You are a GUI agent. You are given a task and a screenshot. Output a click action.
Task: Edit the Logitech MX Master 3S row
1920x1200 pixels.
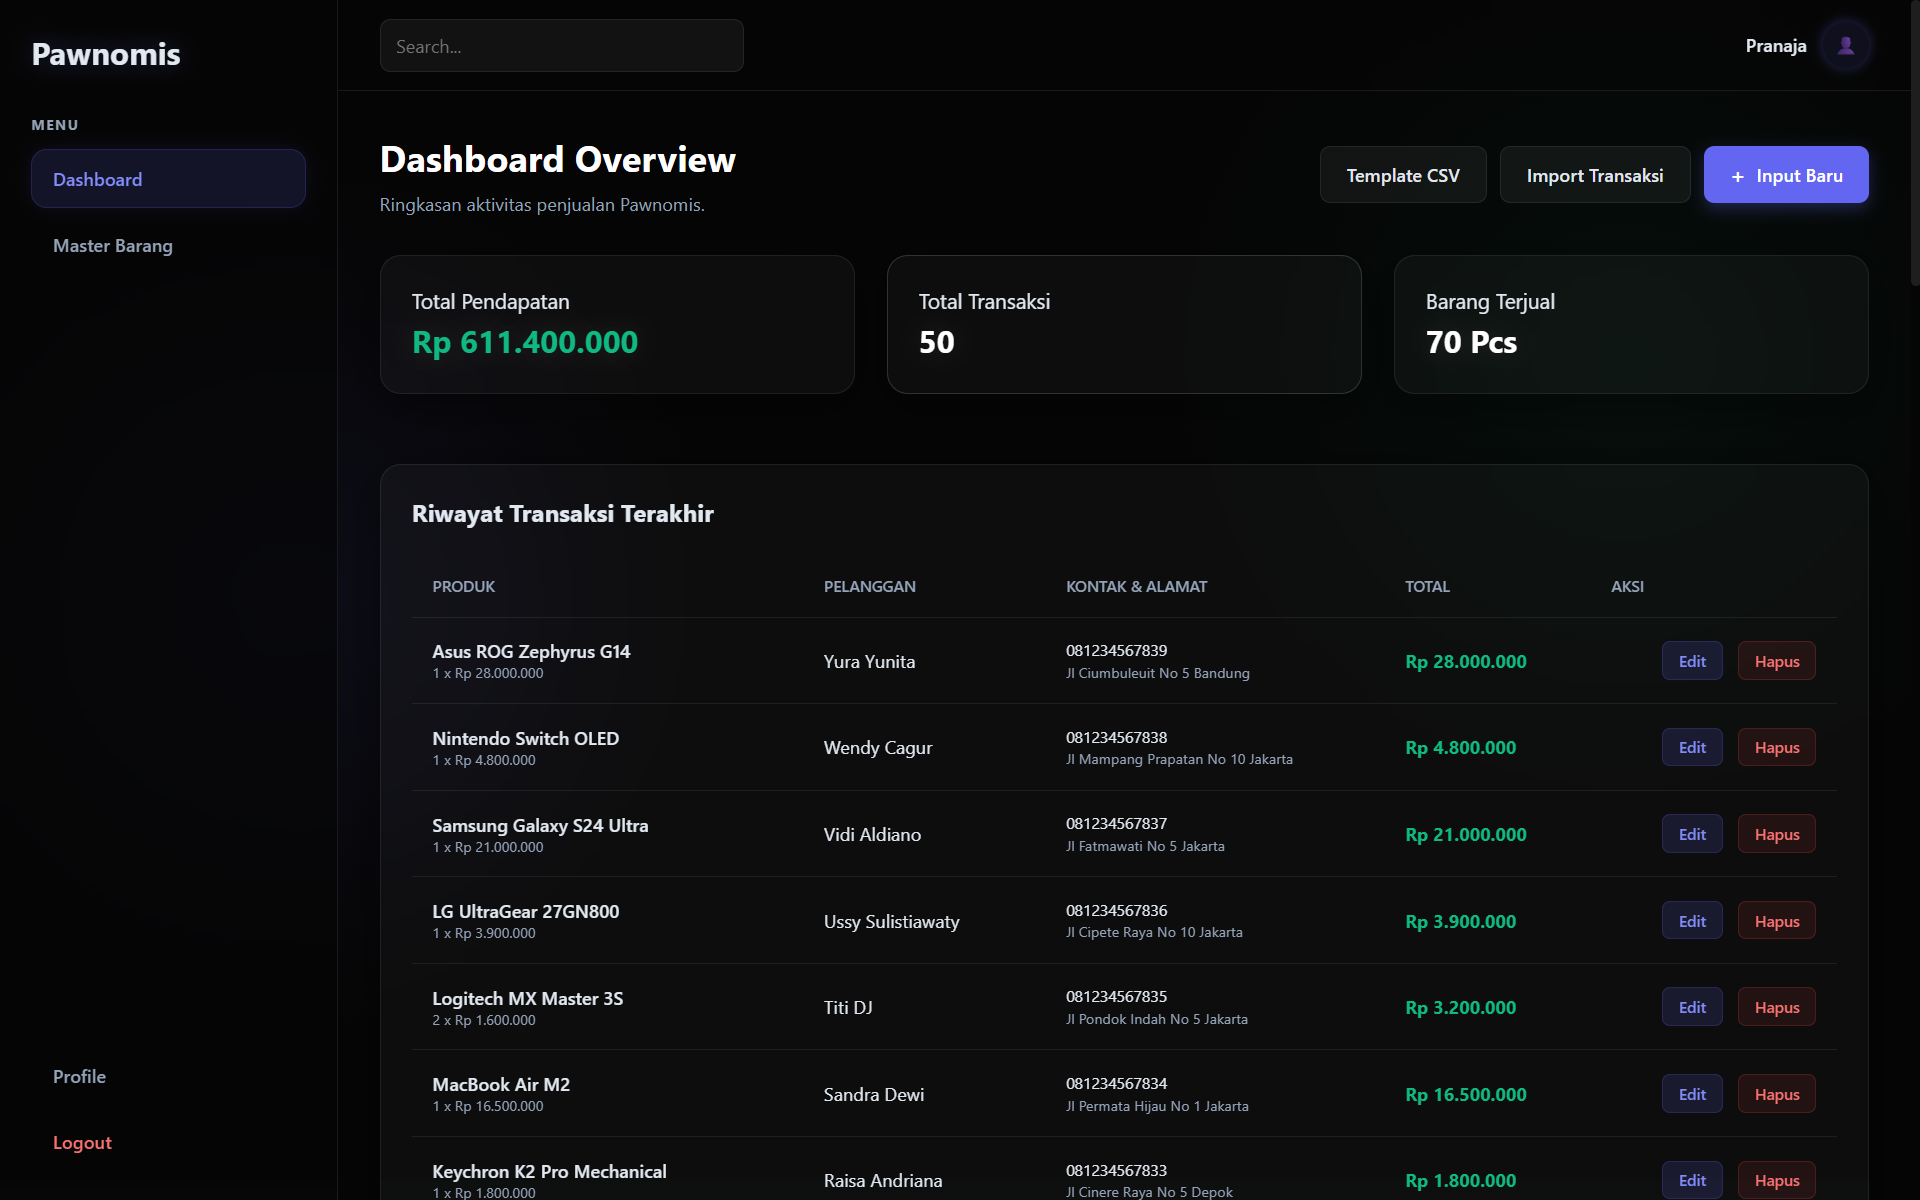point(1692,1007)
